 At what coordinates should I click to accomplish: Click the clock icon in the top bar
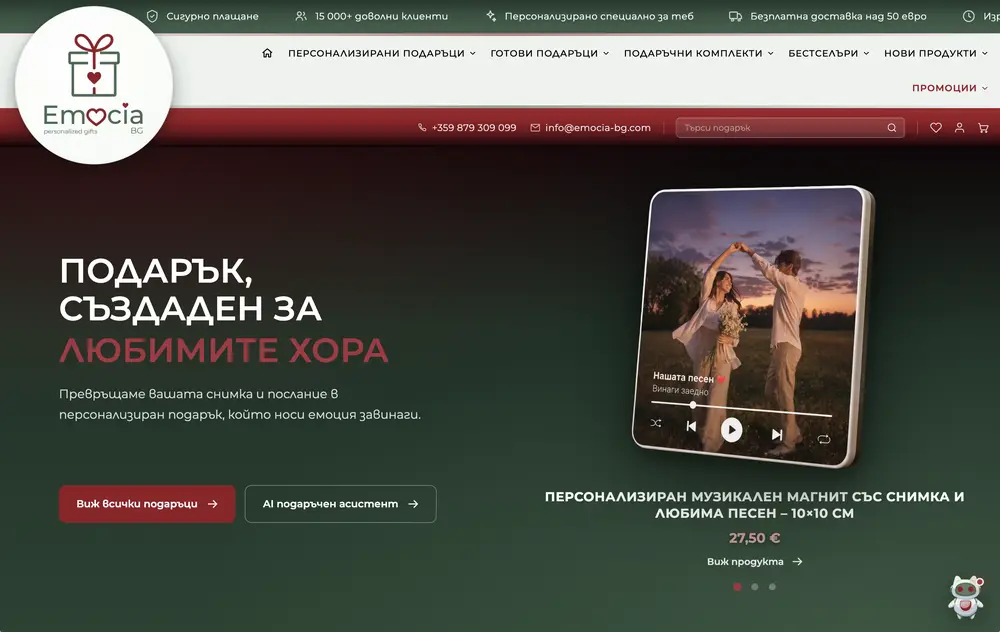click(x=969, y=16)
